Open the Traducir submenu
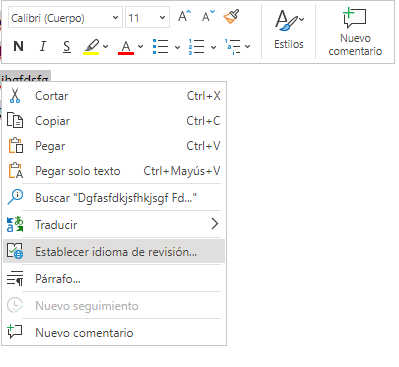The image size is (399, 367). [x=114, y=225]
